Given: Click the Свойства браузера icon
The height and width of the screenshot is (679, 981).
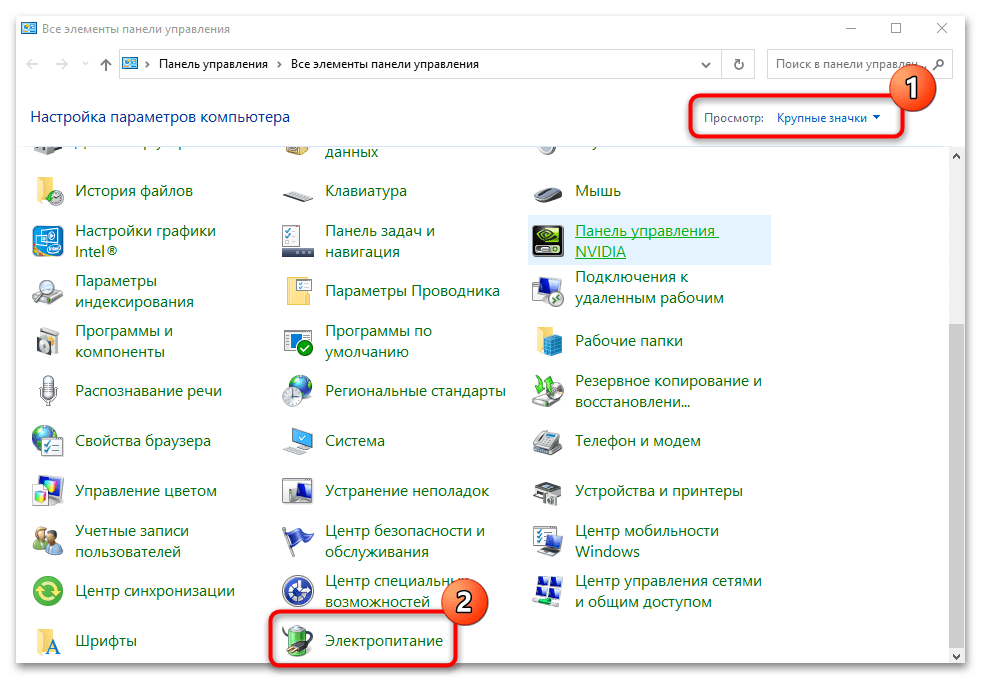Looking at the screenshot, I should pyautogui.click(x=48, y=441).
